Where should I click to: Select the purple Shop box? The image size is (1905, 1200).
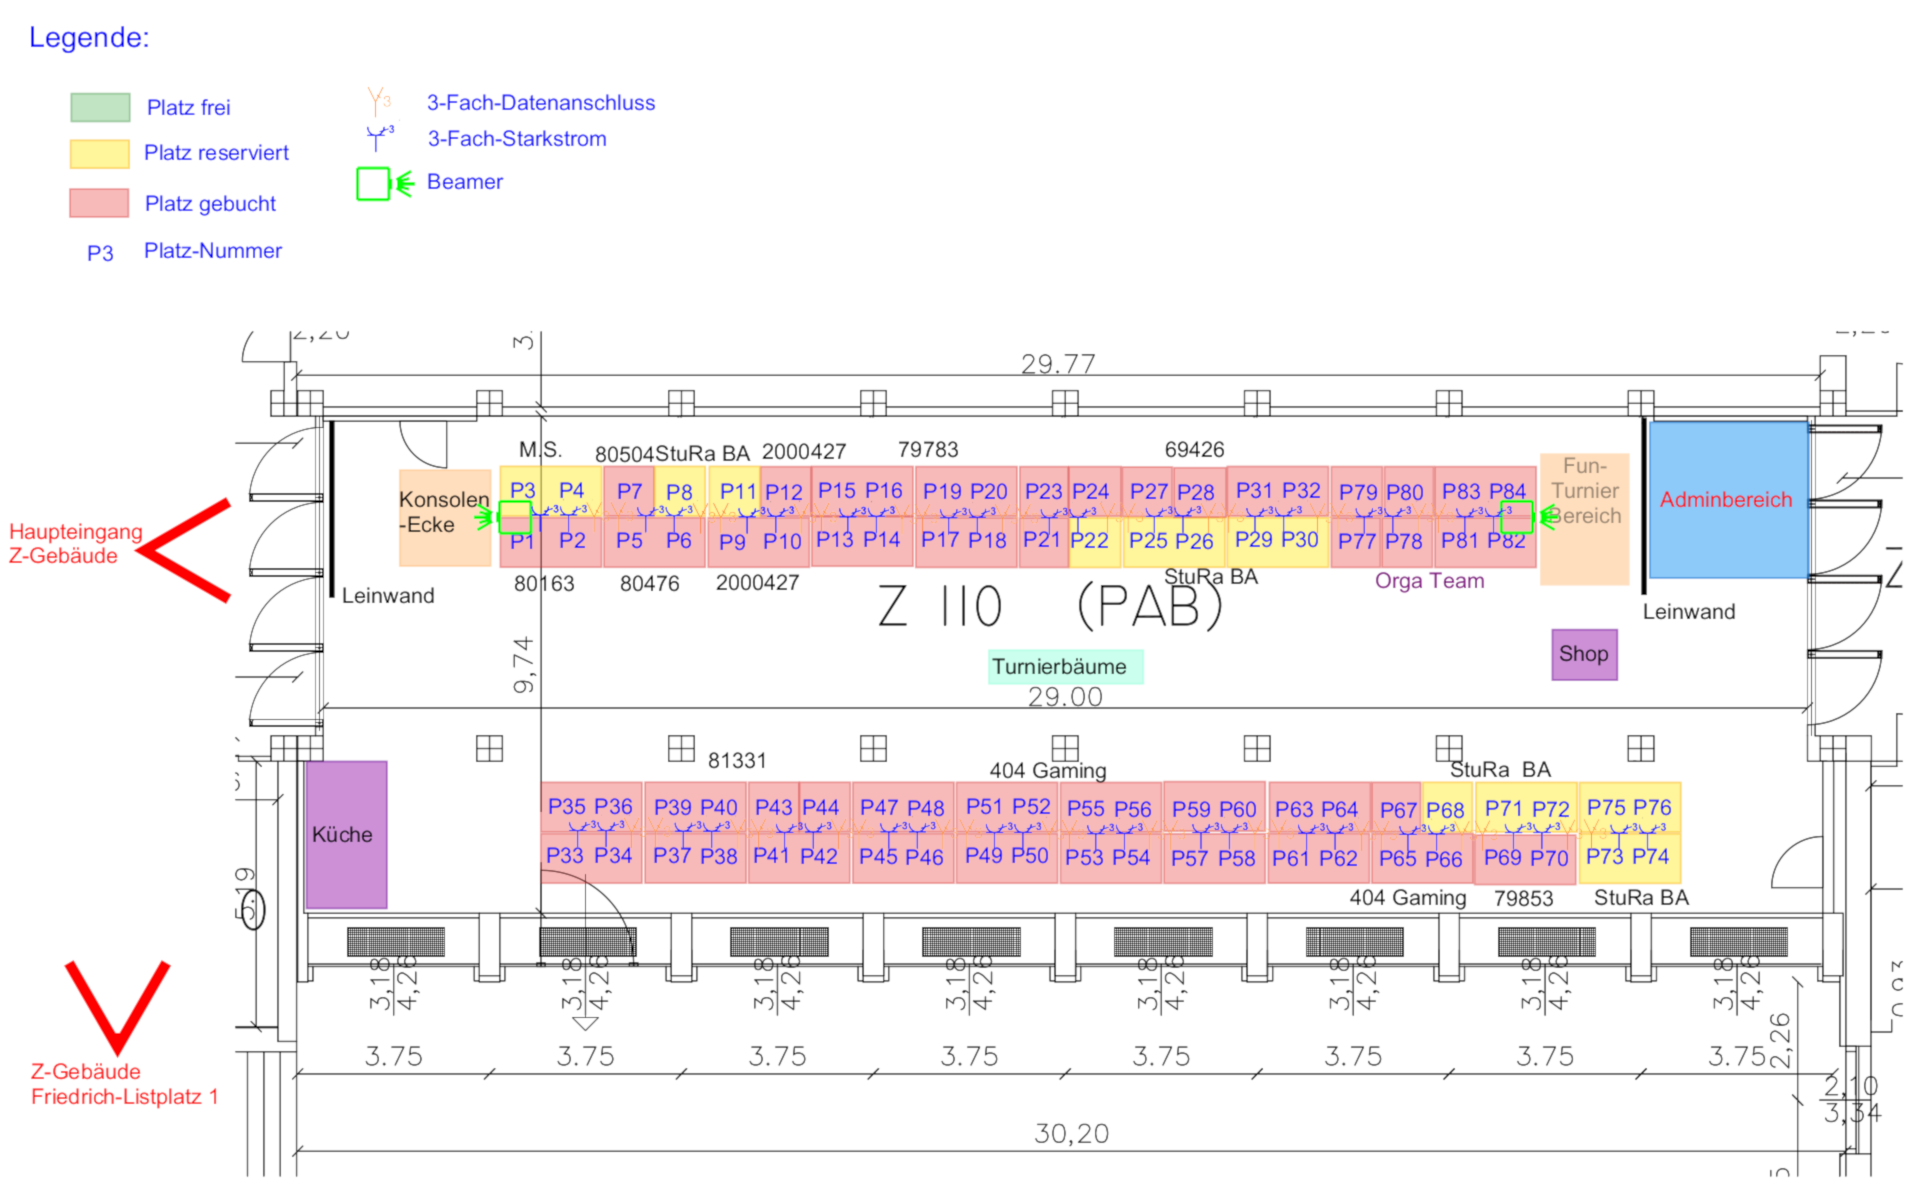[1583, 654]
